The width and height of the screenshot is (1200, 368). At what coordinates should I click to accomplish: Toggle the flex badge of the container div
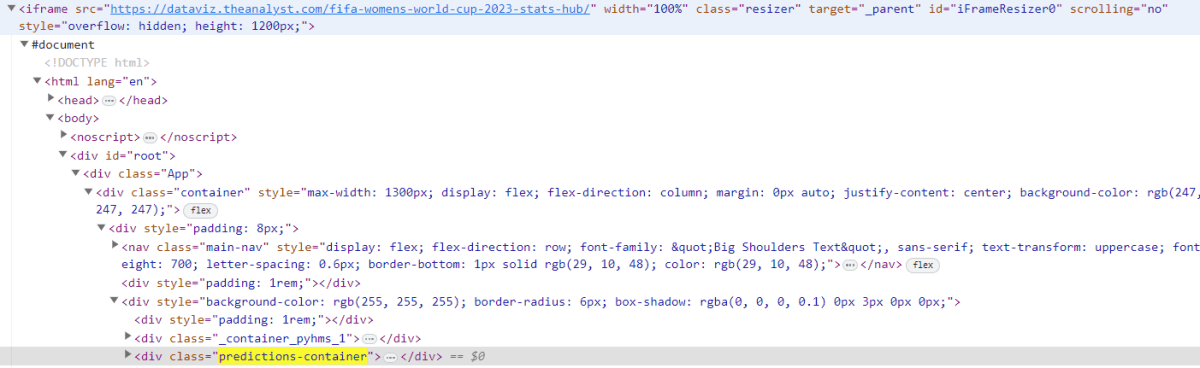tap(201, 210)
